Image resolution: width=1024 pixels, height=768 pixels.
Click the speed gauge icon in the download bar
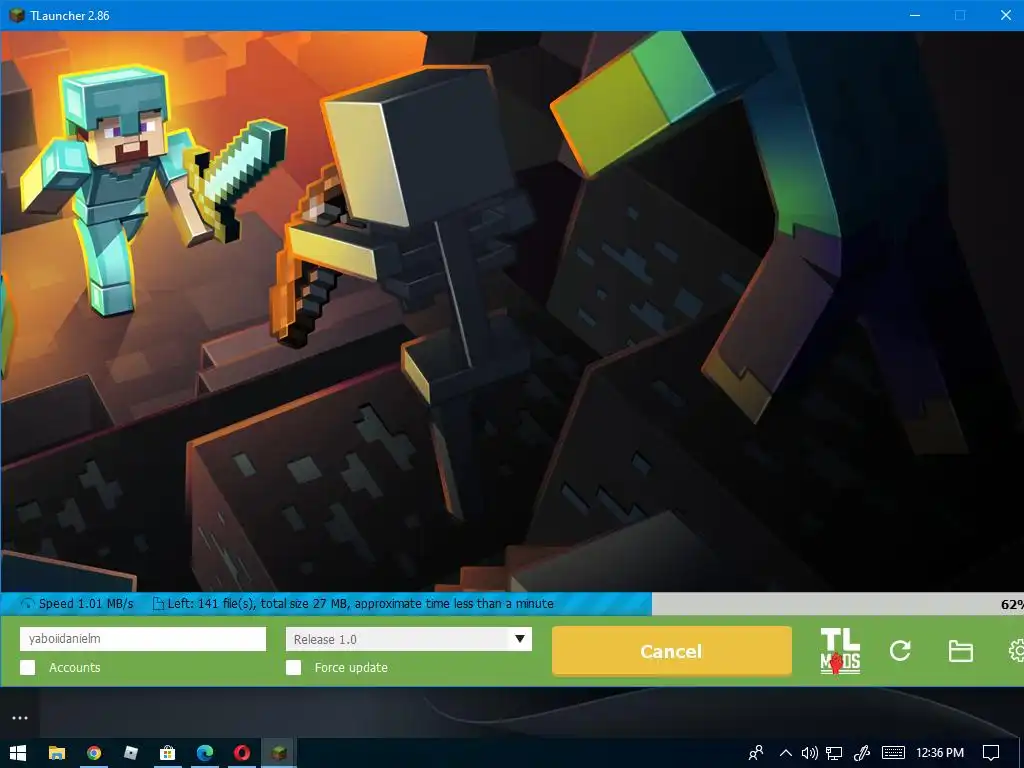point(27,603)
